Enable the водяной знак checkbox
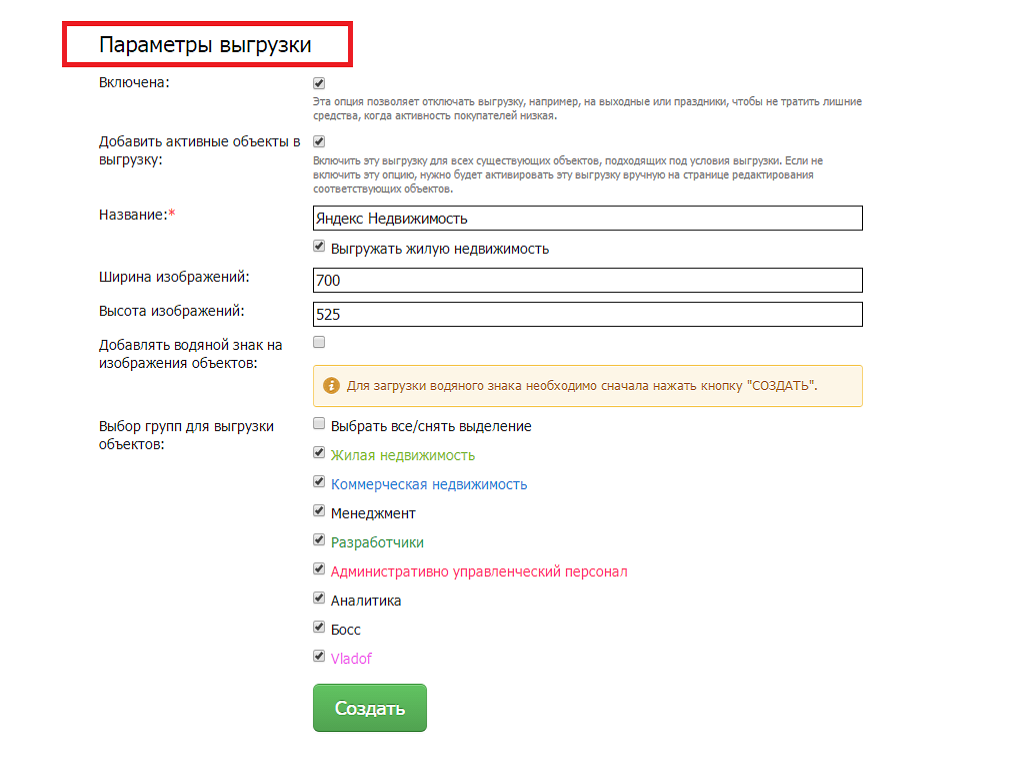Image resolution: width=1029 pixels, height=770 pixels. pos(319,342)
